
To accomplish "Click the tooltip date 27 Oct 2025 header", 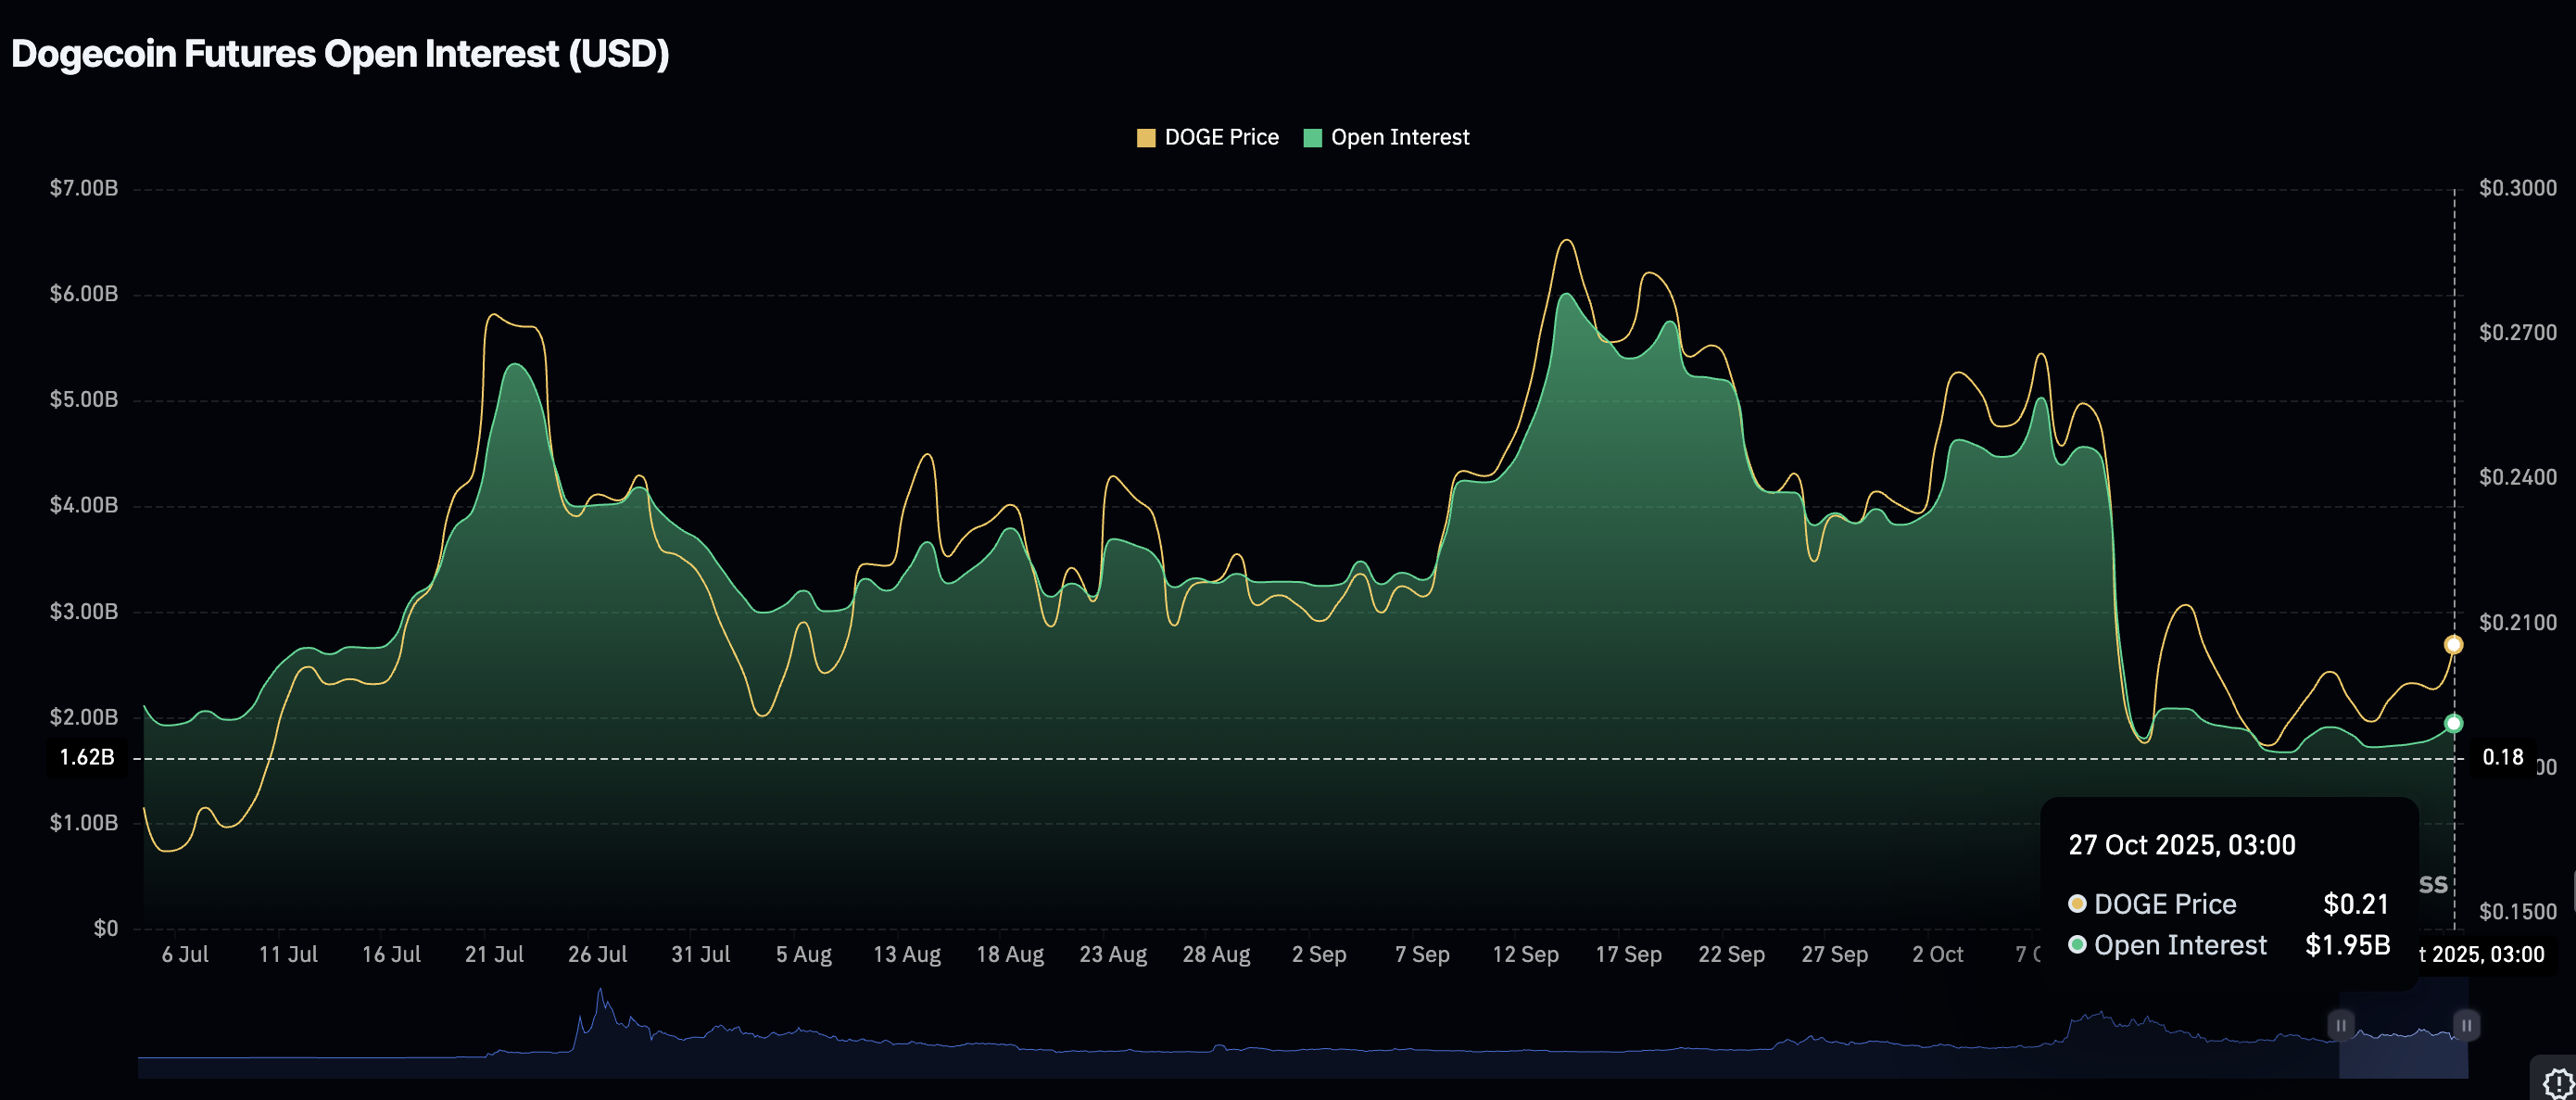I will point(2181,845).
